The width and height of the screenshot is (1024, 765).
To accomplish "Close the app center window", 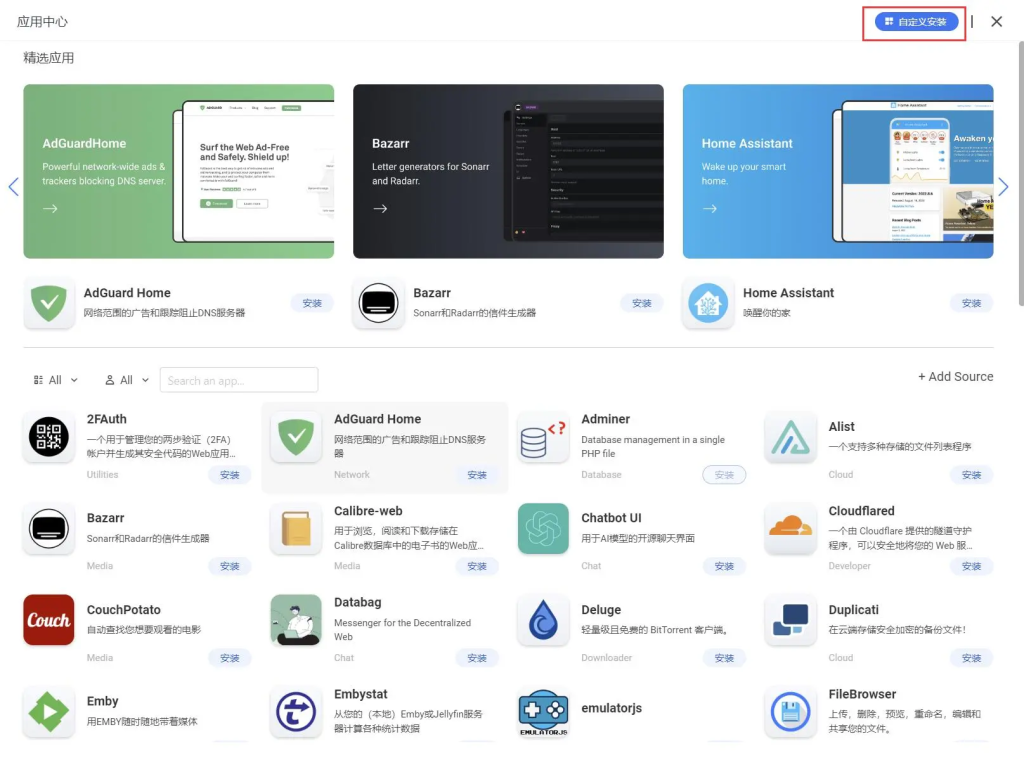I will [x=997, y=22].
